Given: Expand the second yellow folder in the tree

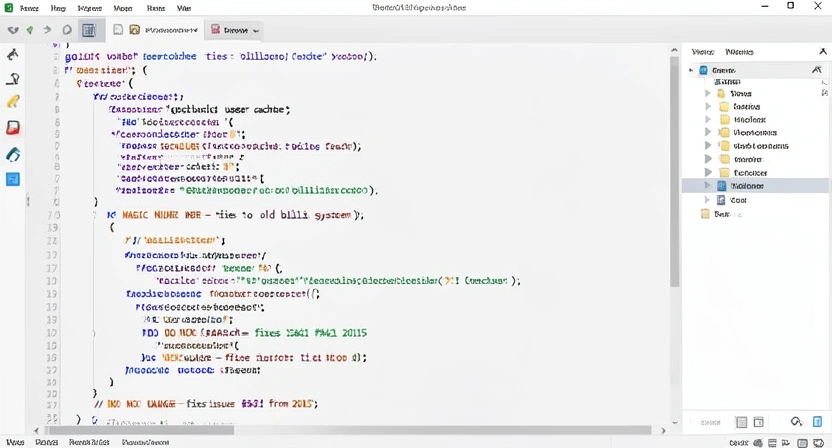Looking at the screenshot, I should coord(707,107).
